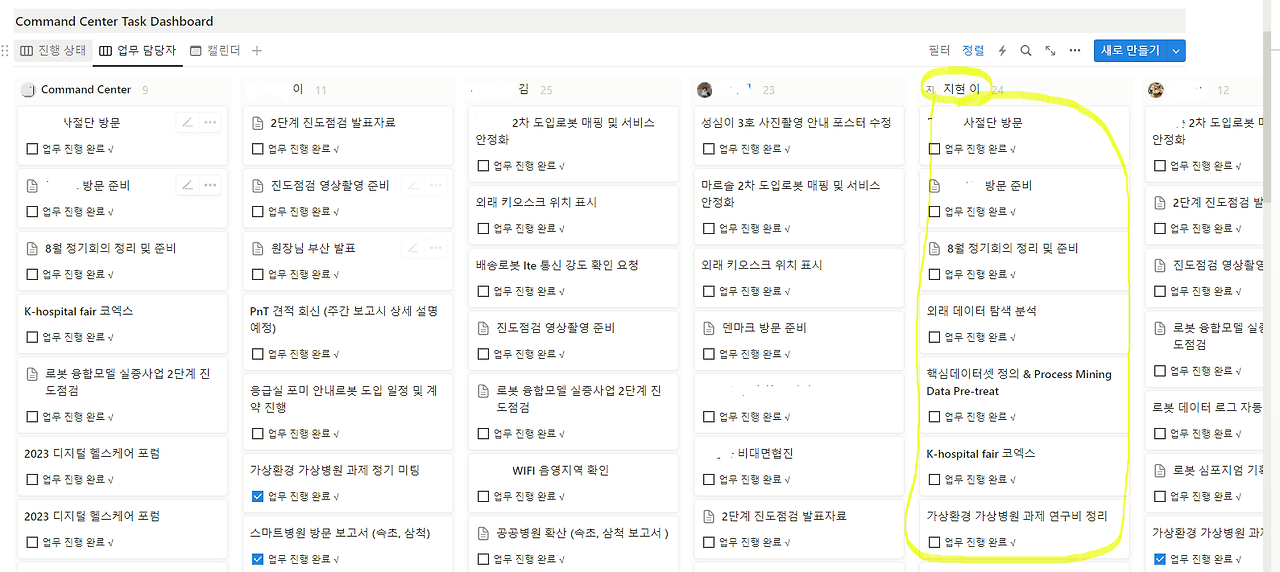1280x572 pixels.
Task: Check 업무 진행 완료 on WIFI 음영지역 확인
Action: click(x=484, y=496)
